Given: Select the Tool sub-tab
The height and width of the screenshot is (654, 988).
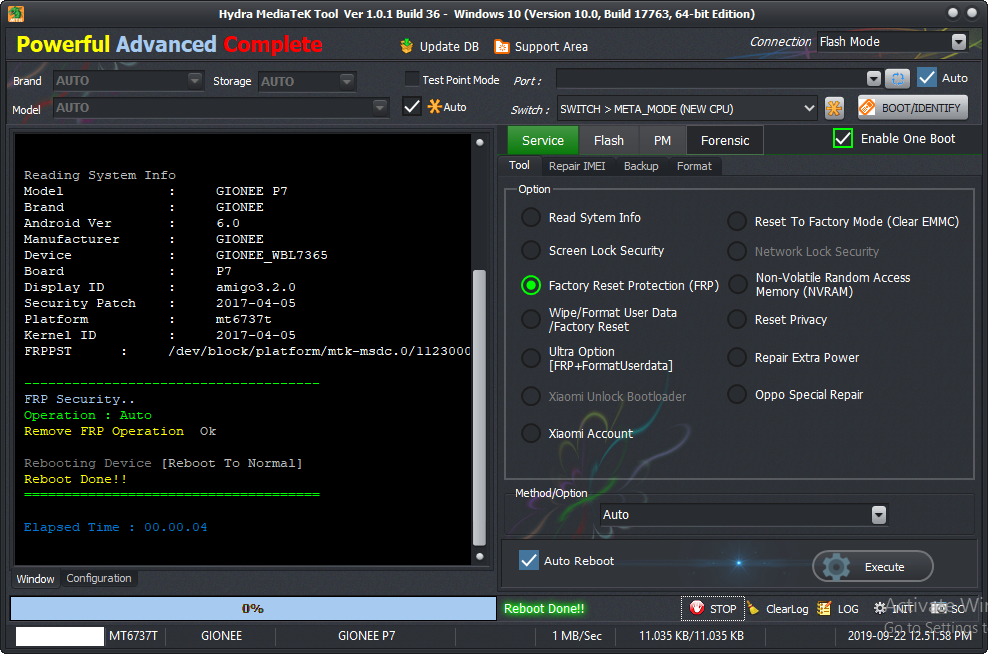Looking at the screenshot, I should tap(519, 165).
